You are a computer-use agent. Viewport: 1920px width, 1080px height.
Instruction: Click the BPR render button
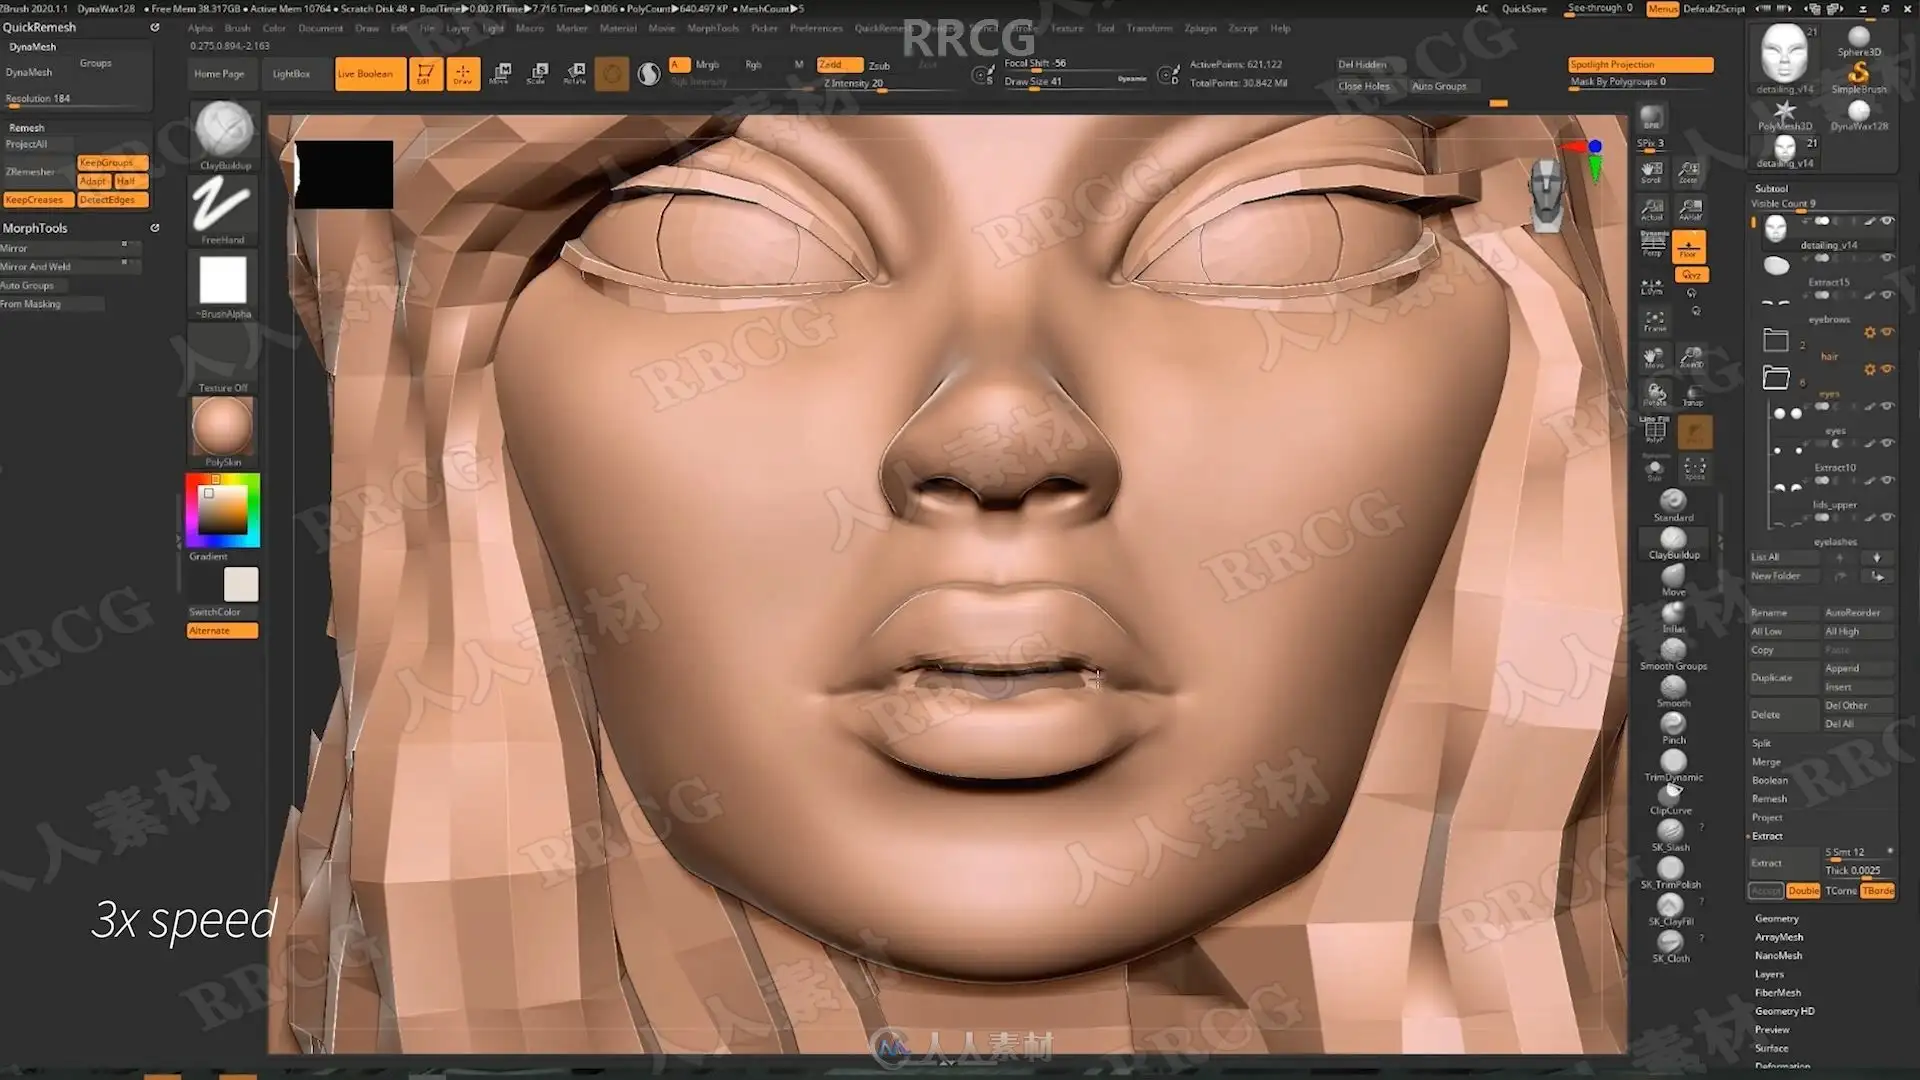(1651, 118)
